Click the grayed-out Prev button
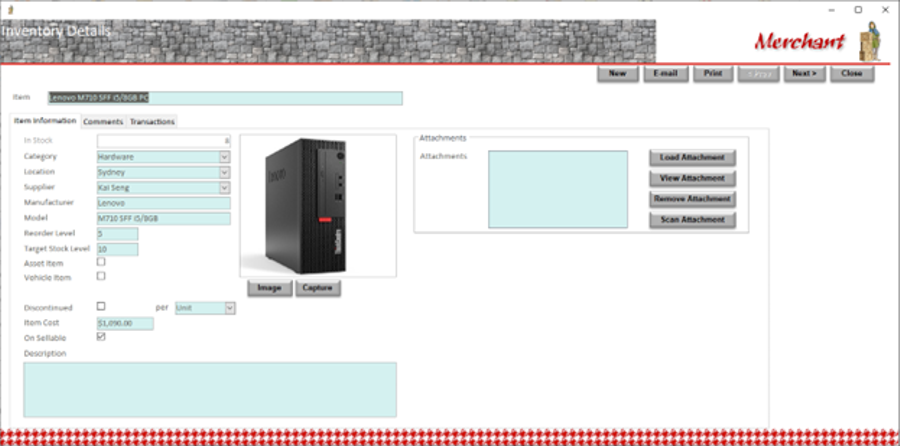 click(x=758, y=73)
